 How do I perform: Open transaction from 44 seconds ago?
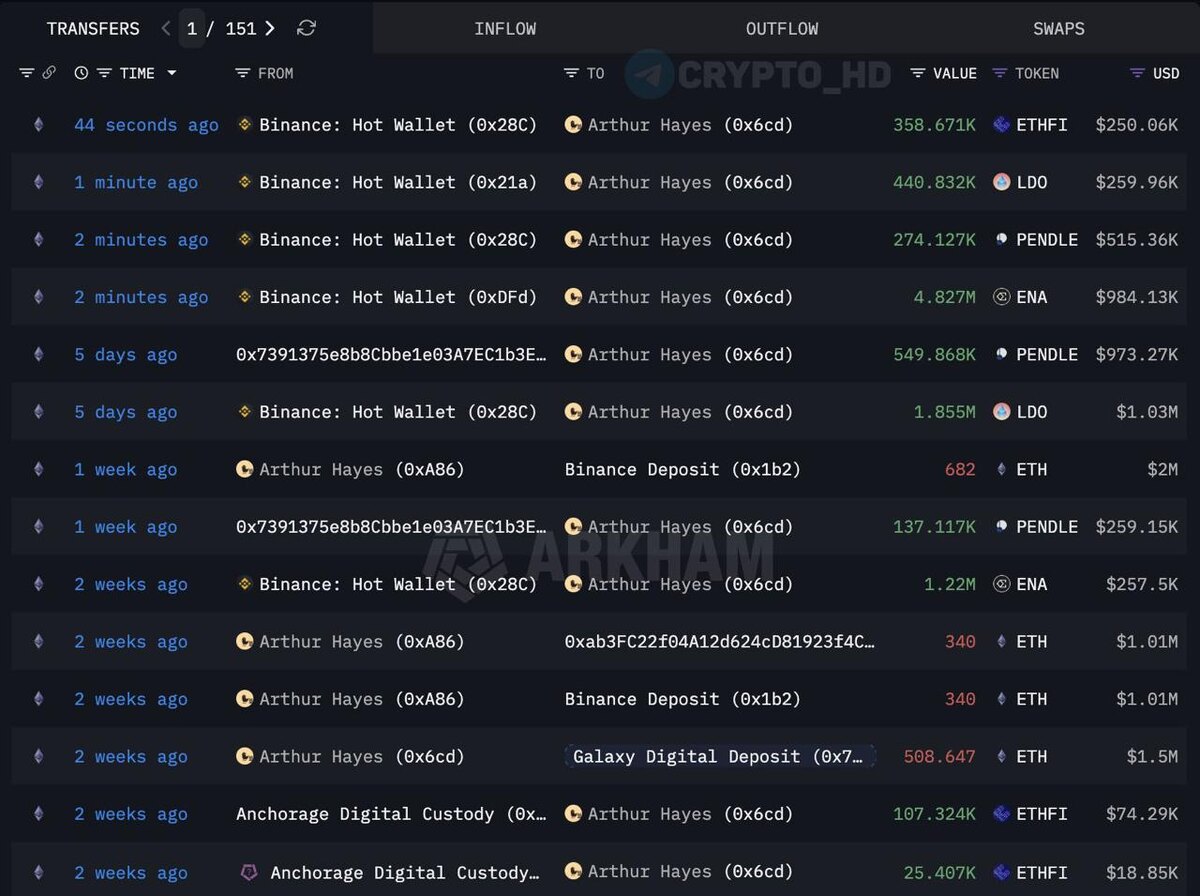(x=146, y=125)
